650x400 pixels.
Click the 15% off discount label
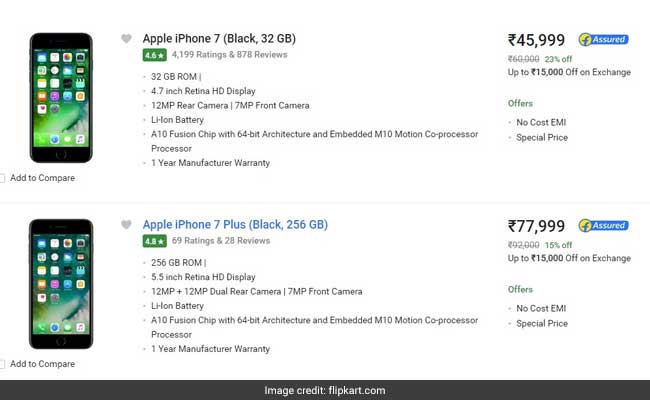559,245
